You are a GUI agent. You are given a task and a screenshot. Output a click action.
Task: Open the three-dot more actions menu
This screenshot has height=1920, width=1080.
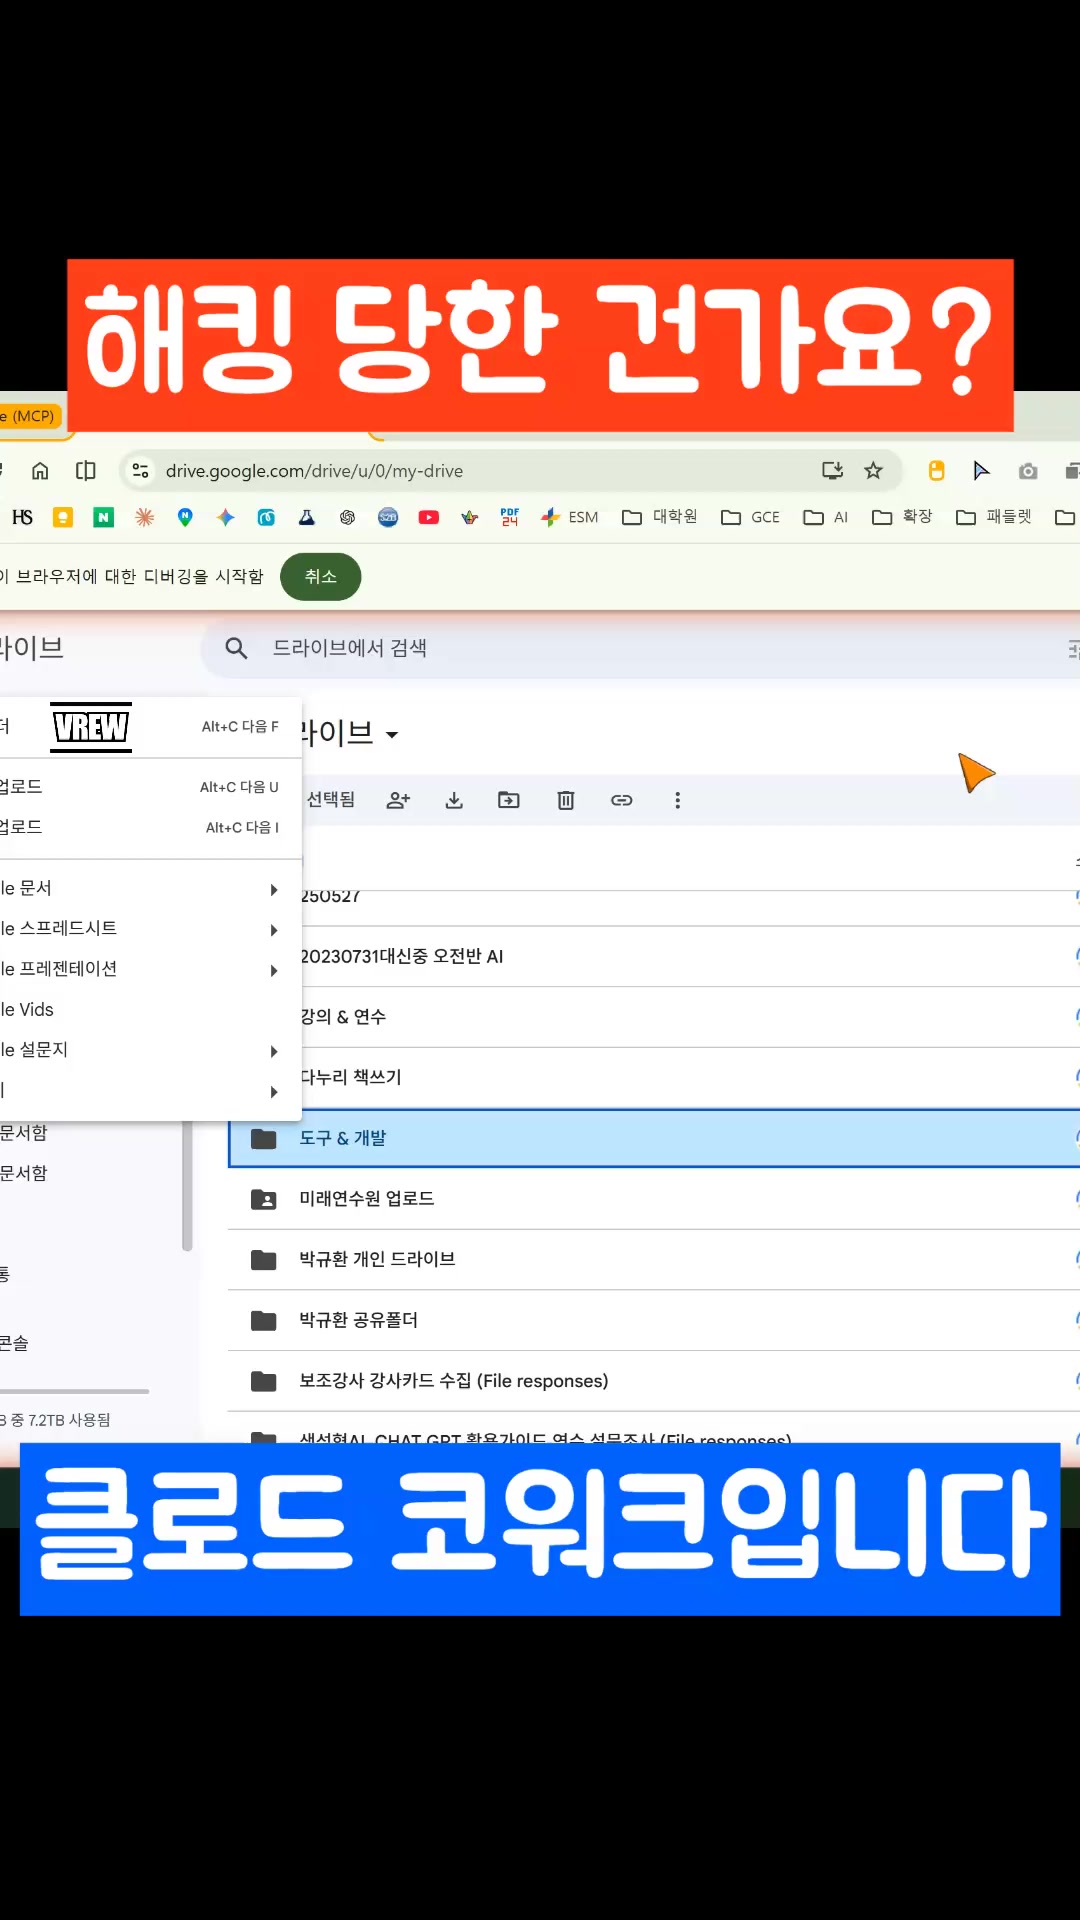[x=678, y=800]
